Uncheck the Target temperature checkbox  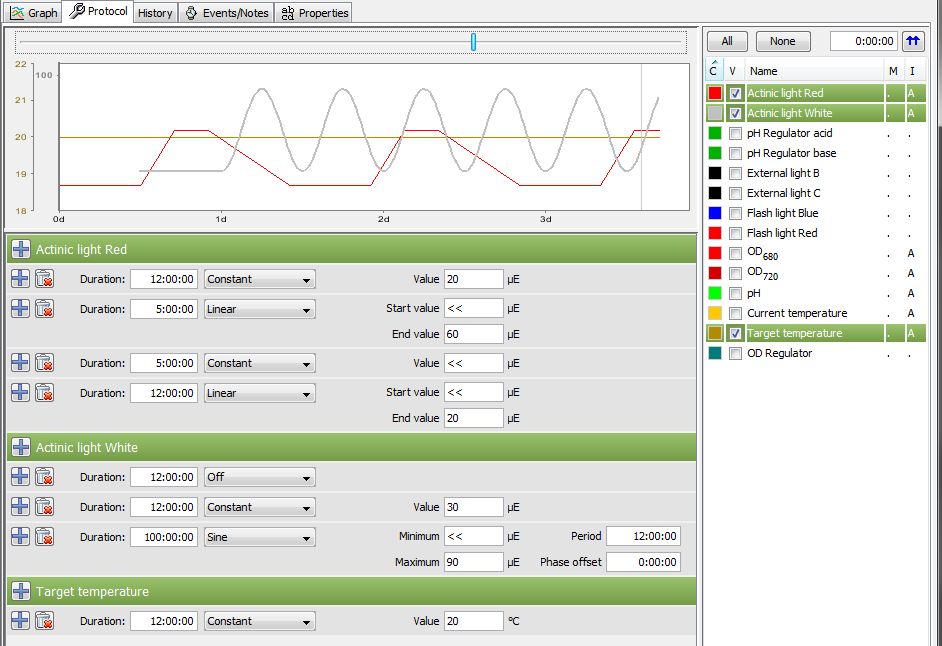(x=735, y=333)
